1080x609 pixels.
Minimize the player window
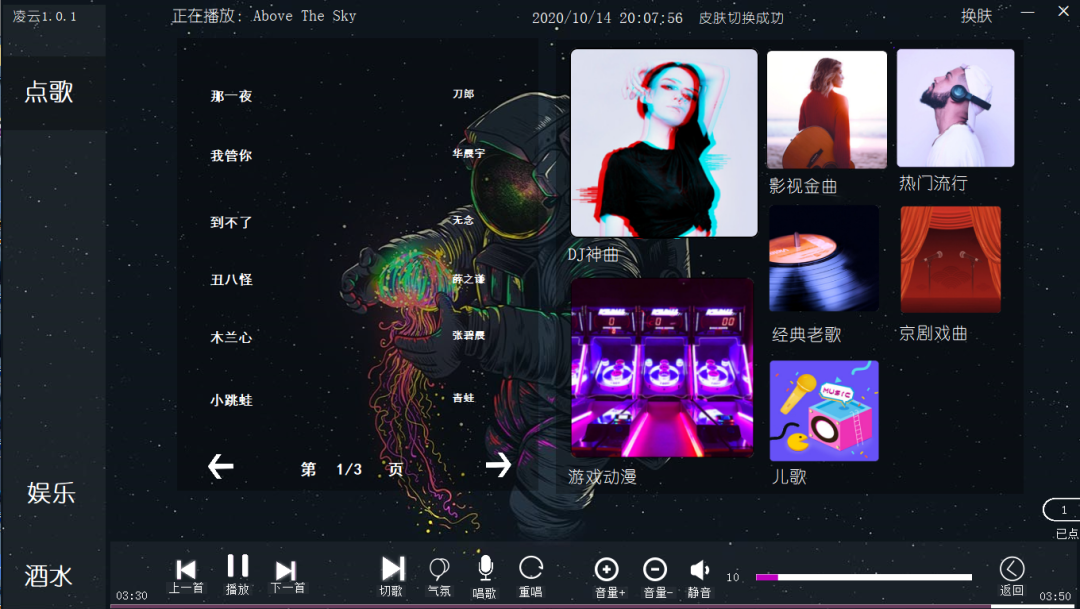click(1028, 12)
